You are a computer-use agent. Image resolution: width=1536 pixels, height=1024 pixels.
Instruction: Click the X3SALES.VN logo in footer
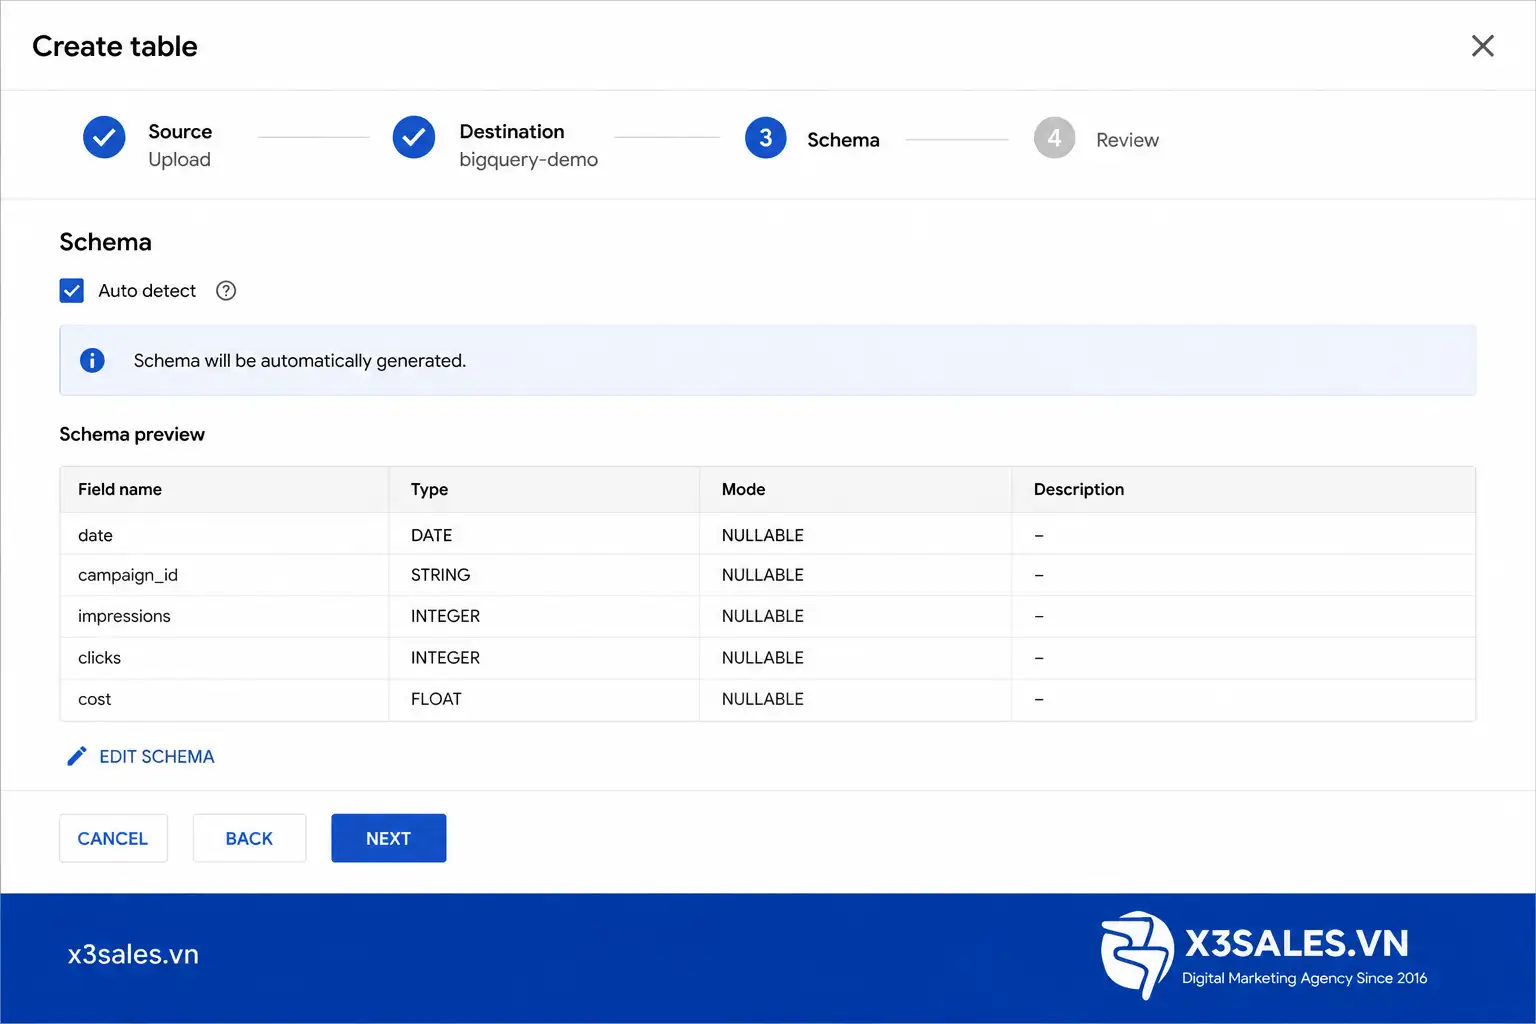tap(1265, 955)
